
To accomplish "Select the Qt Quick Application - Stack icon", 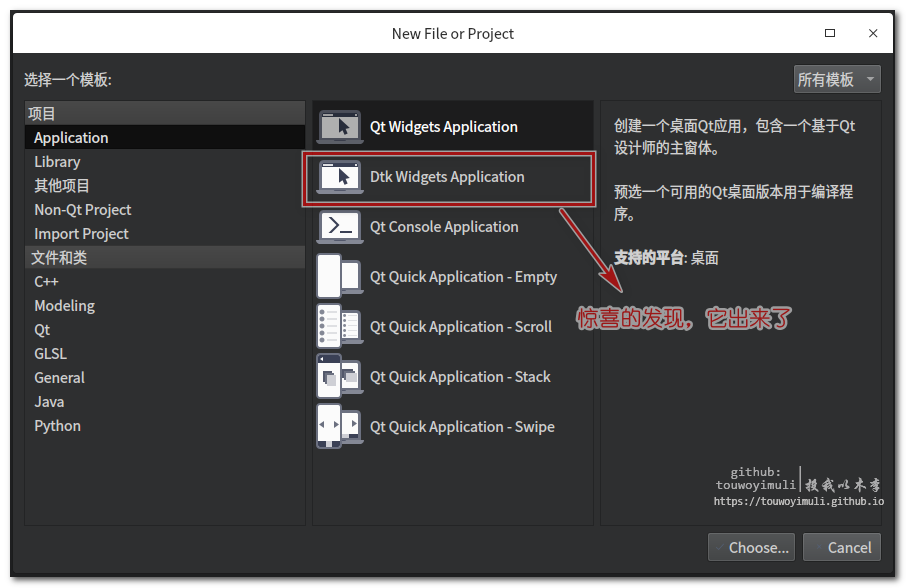I will coord(340,377).
